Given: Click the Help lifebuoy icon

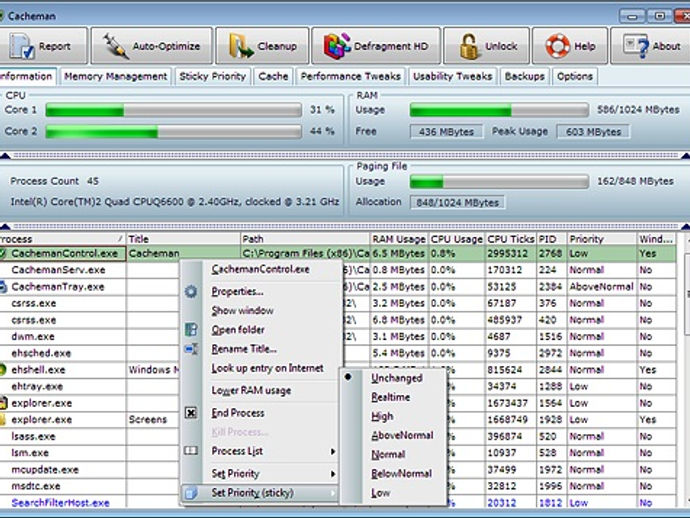Looking at the screenshot, I should tap(558, 46).
